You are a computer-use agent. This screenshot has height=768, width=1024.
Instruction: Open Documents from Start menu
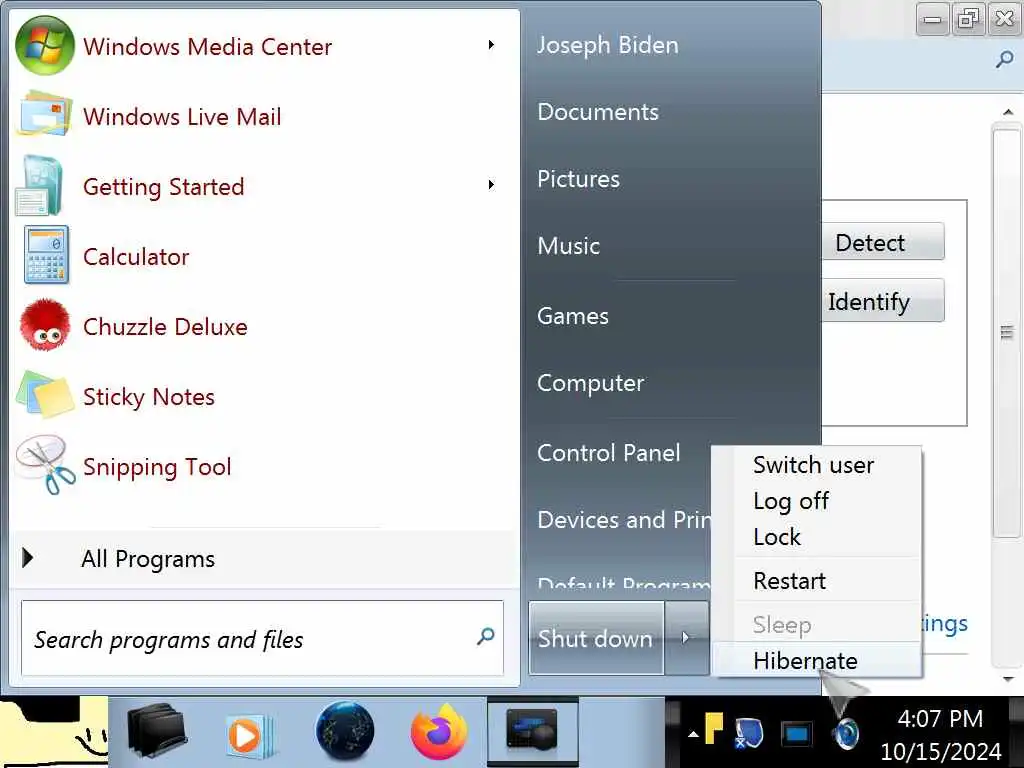point(598,112)
